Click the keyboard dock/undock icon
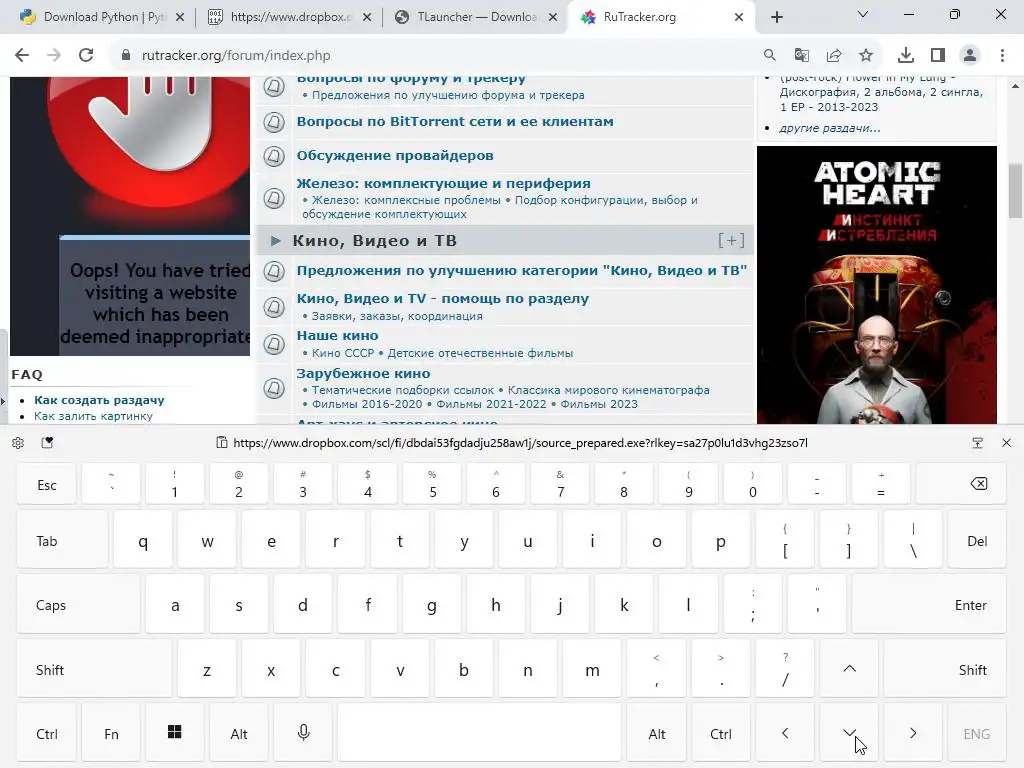This screenshot has width=1024, height=768. 977,443
